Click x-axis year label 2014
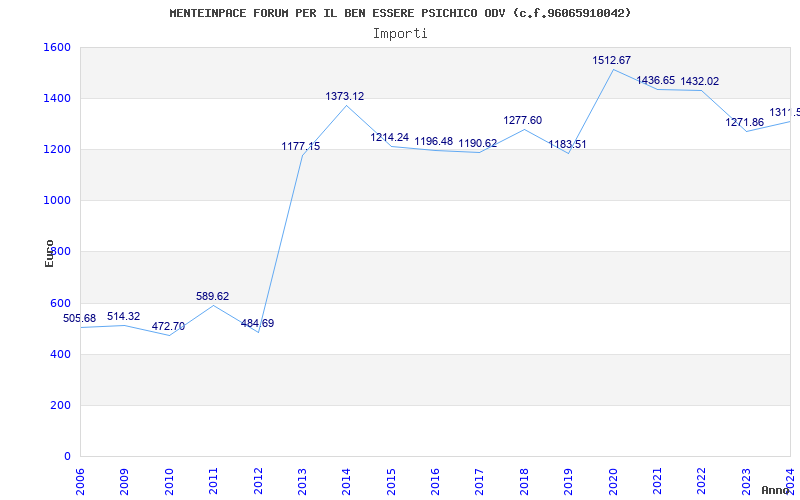Image resolution: width=800 pixels, height=500 pixels. click(346, 481)
